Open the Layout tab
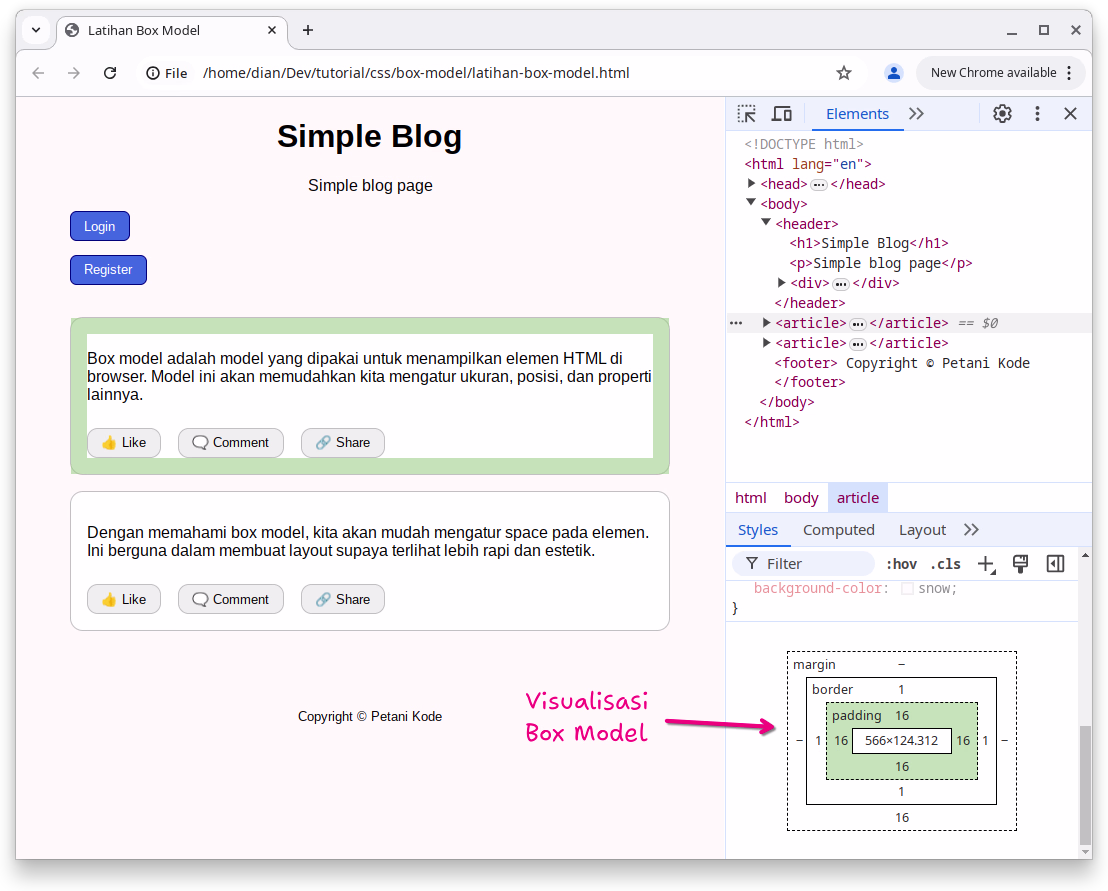This screenshot has height=891, width=1108. coord(924,529)
